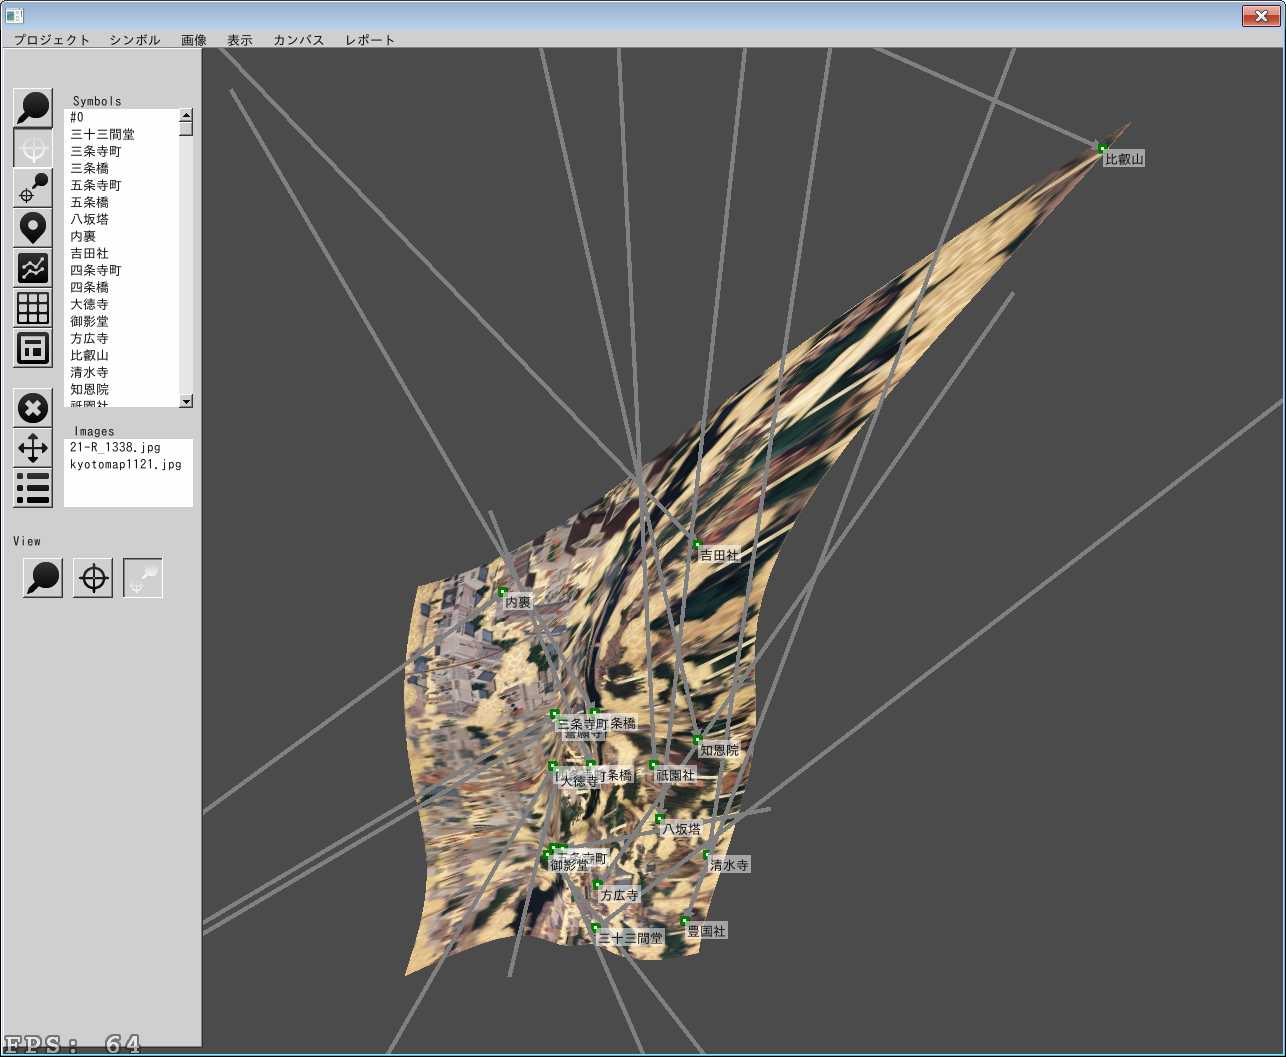1286x1057 pixels.
Task: Select 三条寺町 in Symbols list
Action: [121, 151]
